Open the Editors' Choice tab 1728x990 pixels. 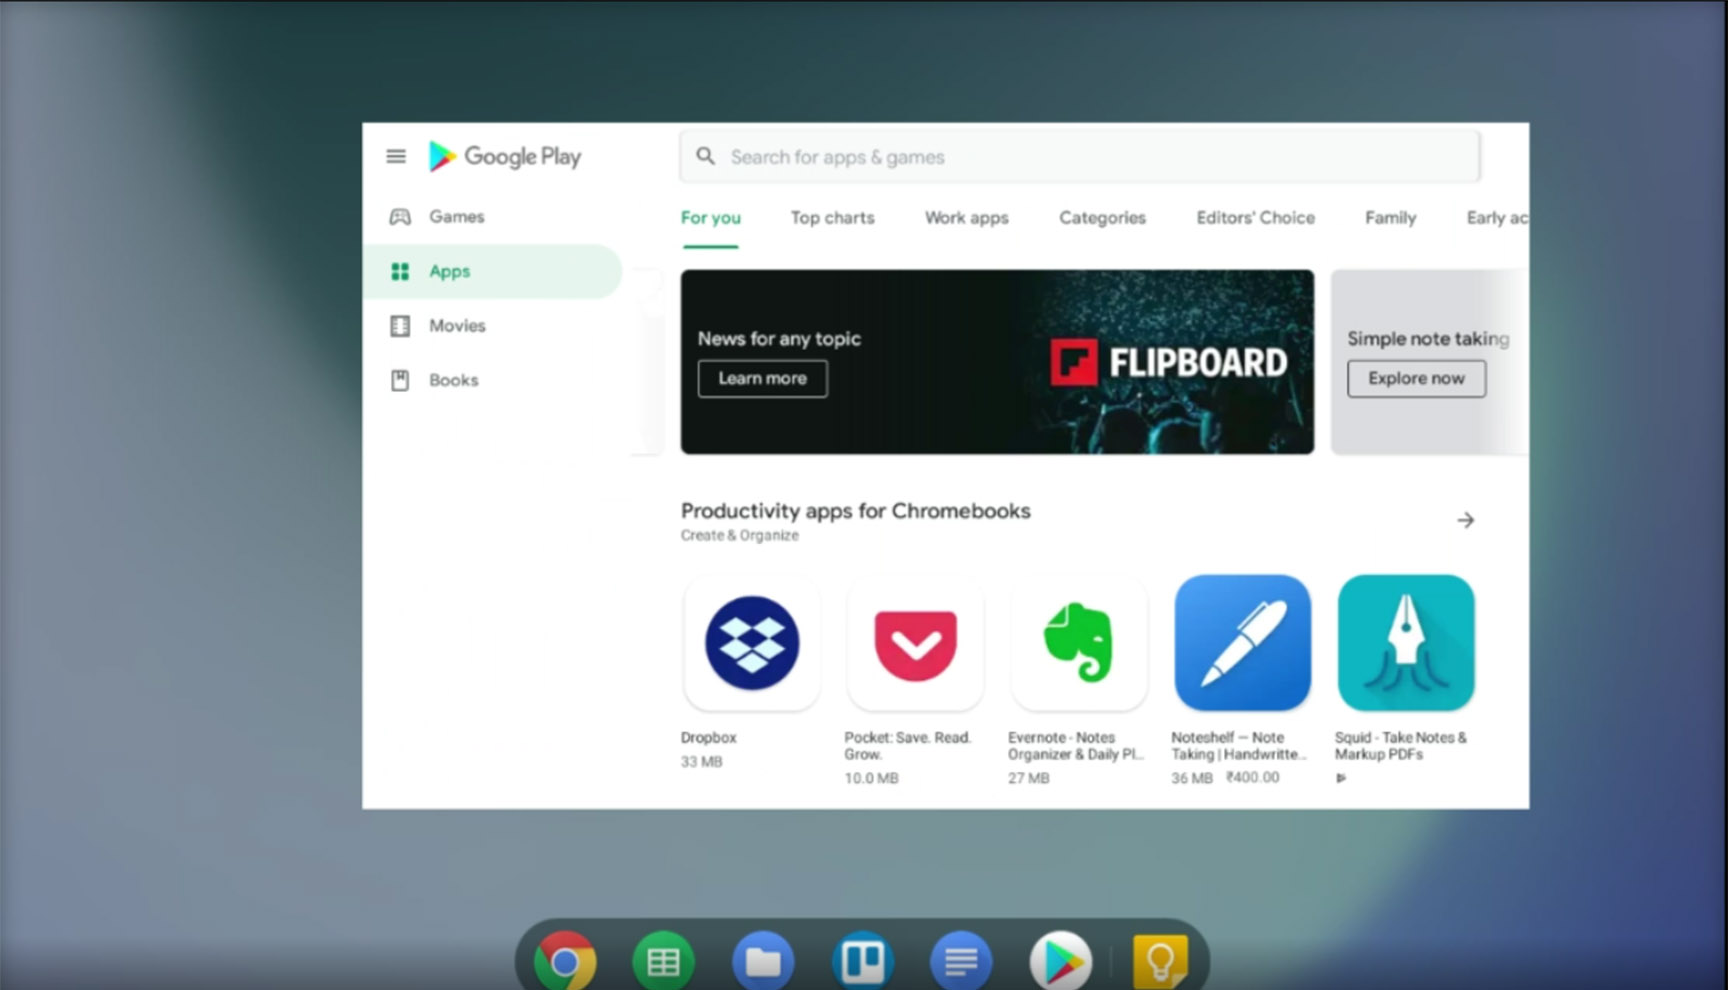tap(1255, 218)
